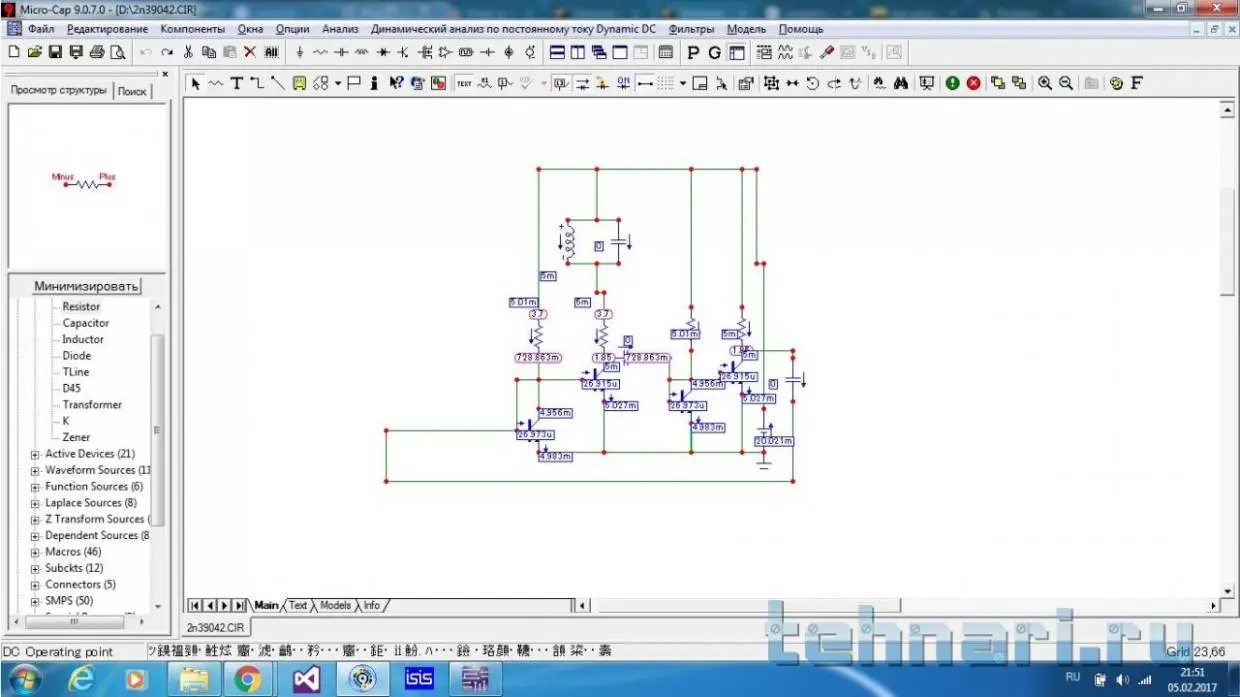Image resolution: width=1240 pixels, height=697 pixels.
Task: Click the zoom in magnifier icon
Action: pyautogui.click(x=1045, y=83)
